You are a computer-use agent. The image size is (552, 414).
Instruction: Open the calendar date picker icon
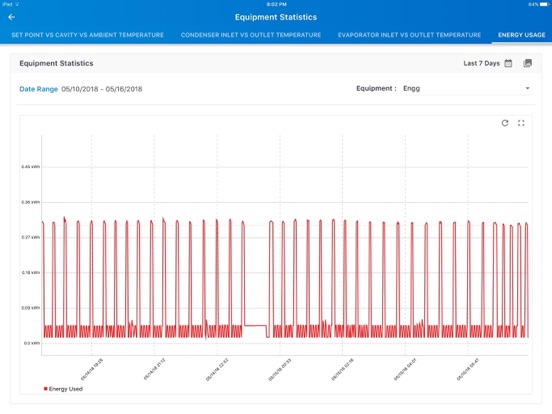coord(508,63)
